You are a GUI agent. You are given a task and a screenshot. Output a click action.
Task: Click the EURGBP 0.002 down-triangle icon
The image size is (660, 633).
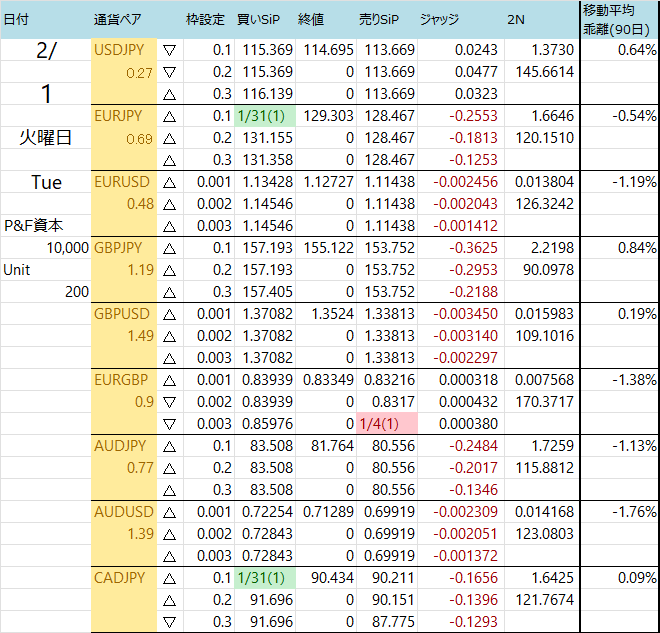[169, 402]
